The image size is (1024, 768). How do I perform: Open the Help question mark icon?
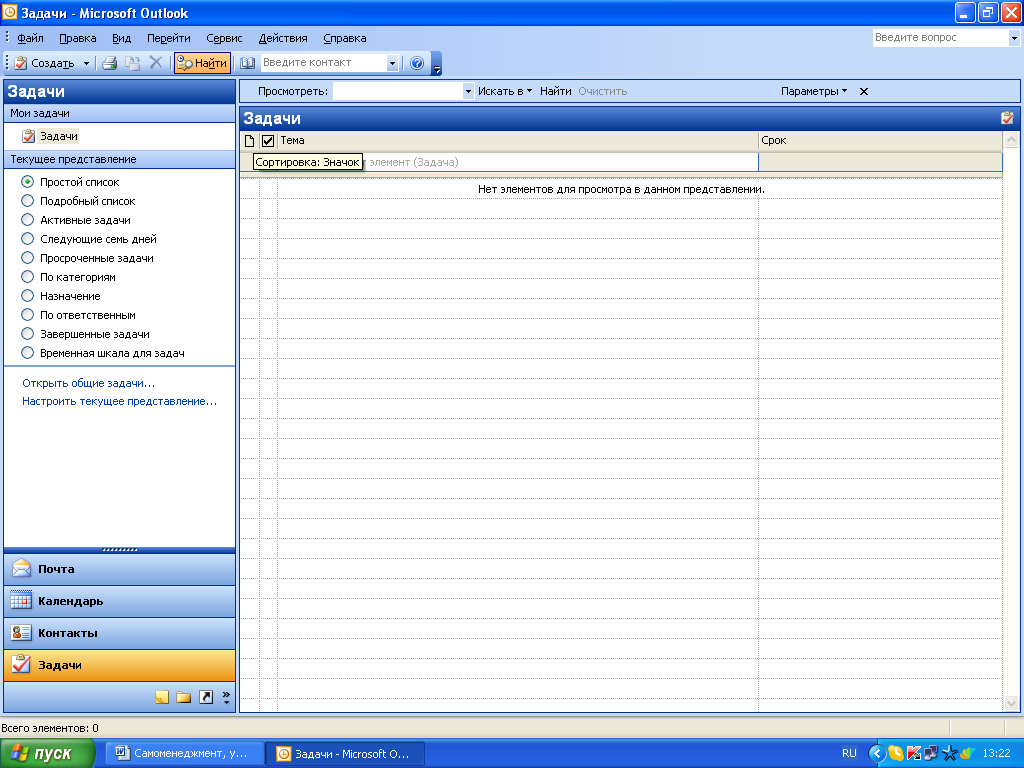tap(417, 63)
